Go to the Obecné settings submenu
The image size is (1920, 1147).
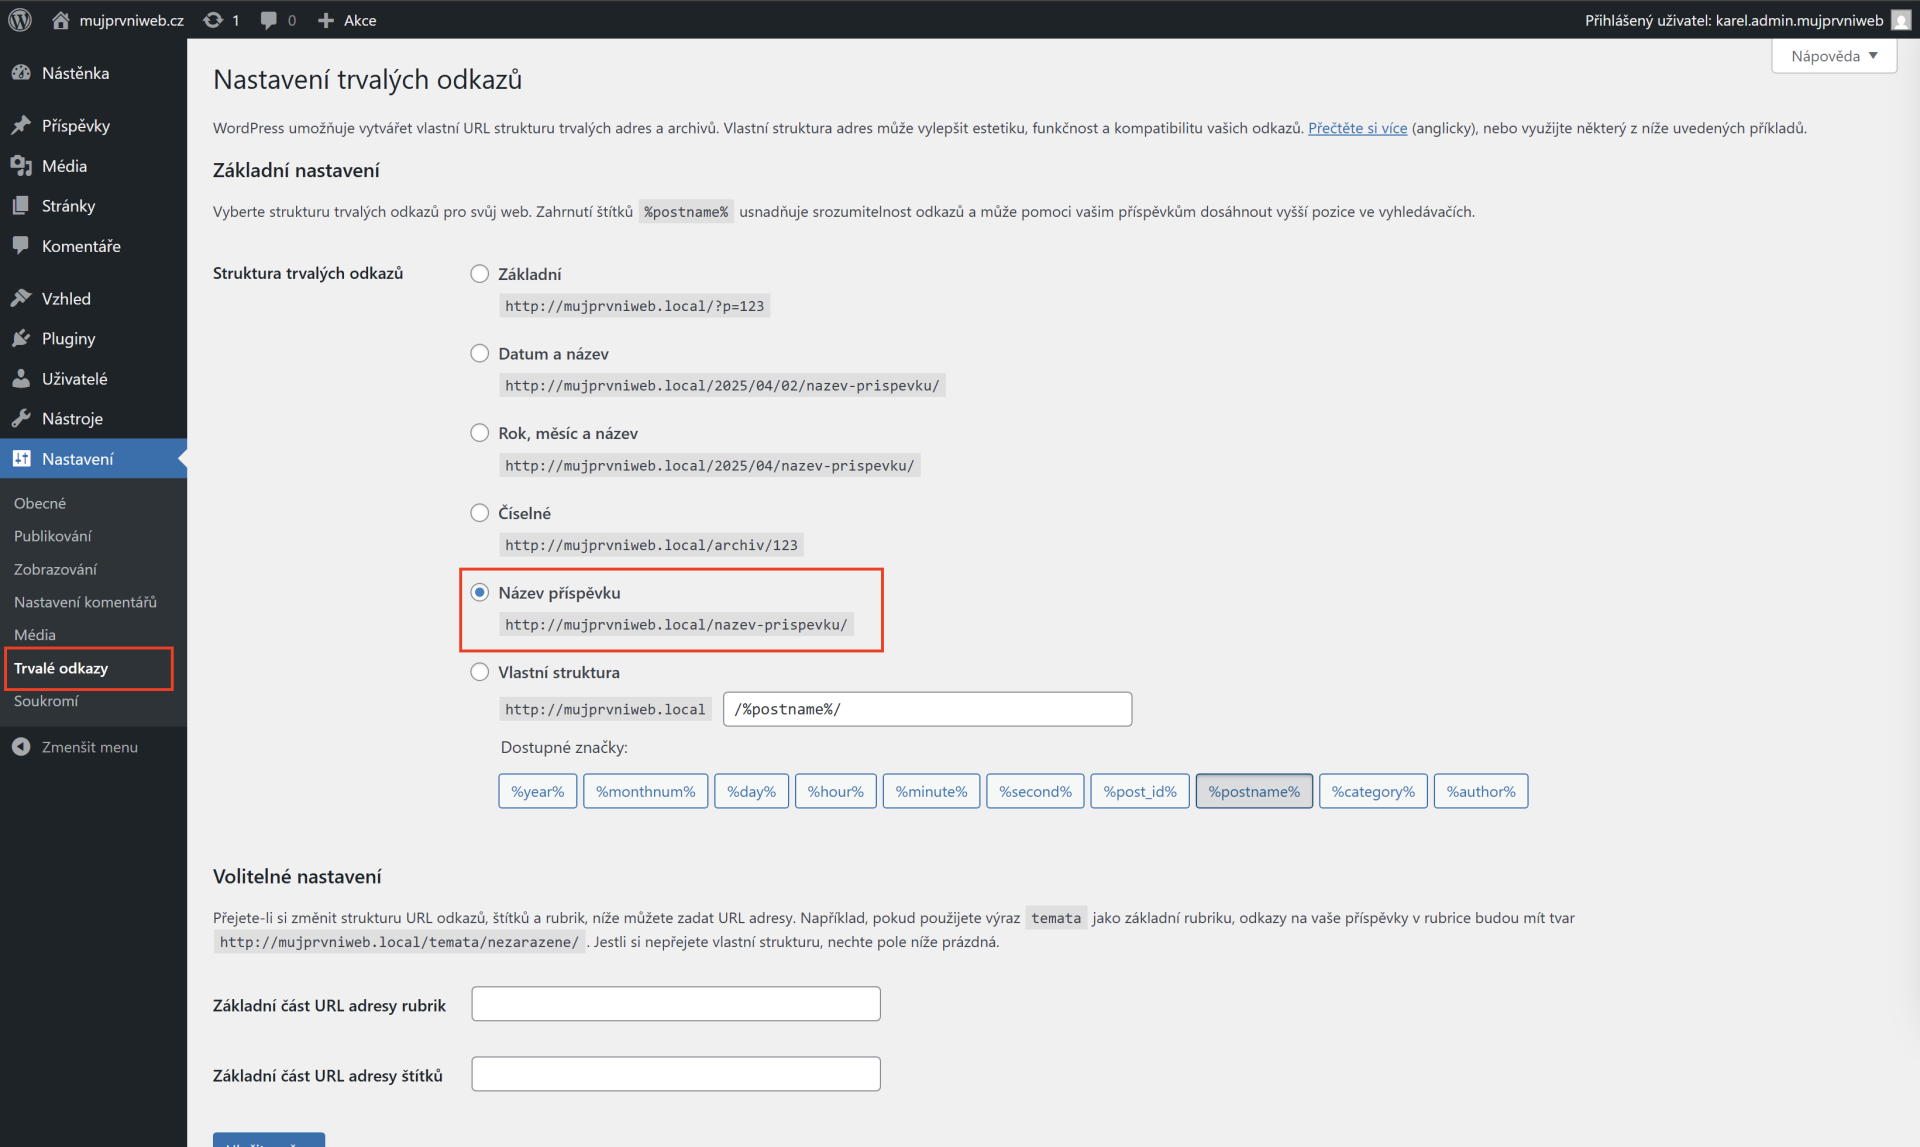pos(40,503)
